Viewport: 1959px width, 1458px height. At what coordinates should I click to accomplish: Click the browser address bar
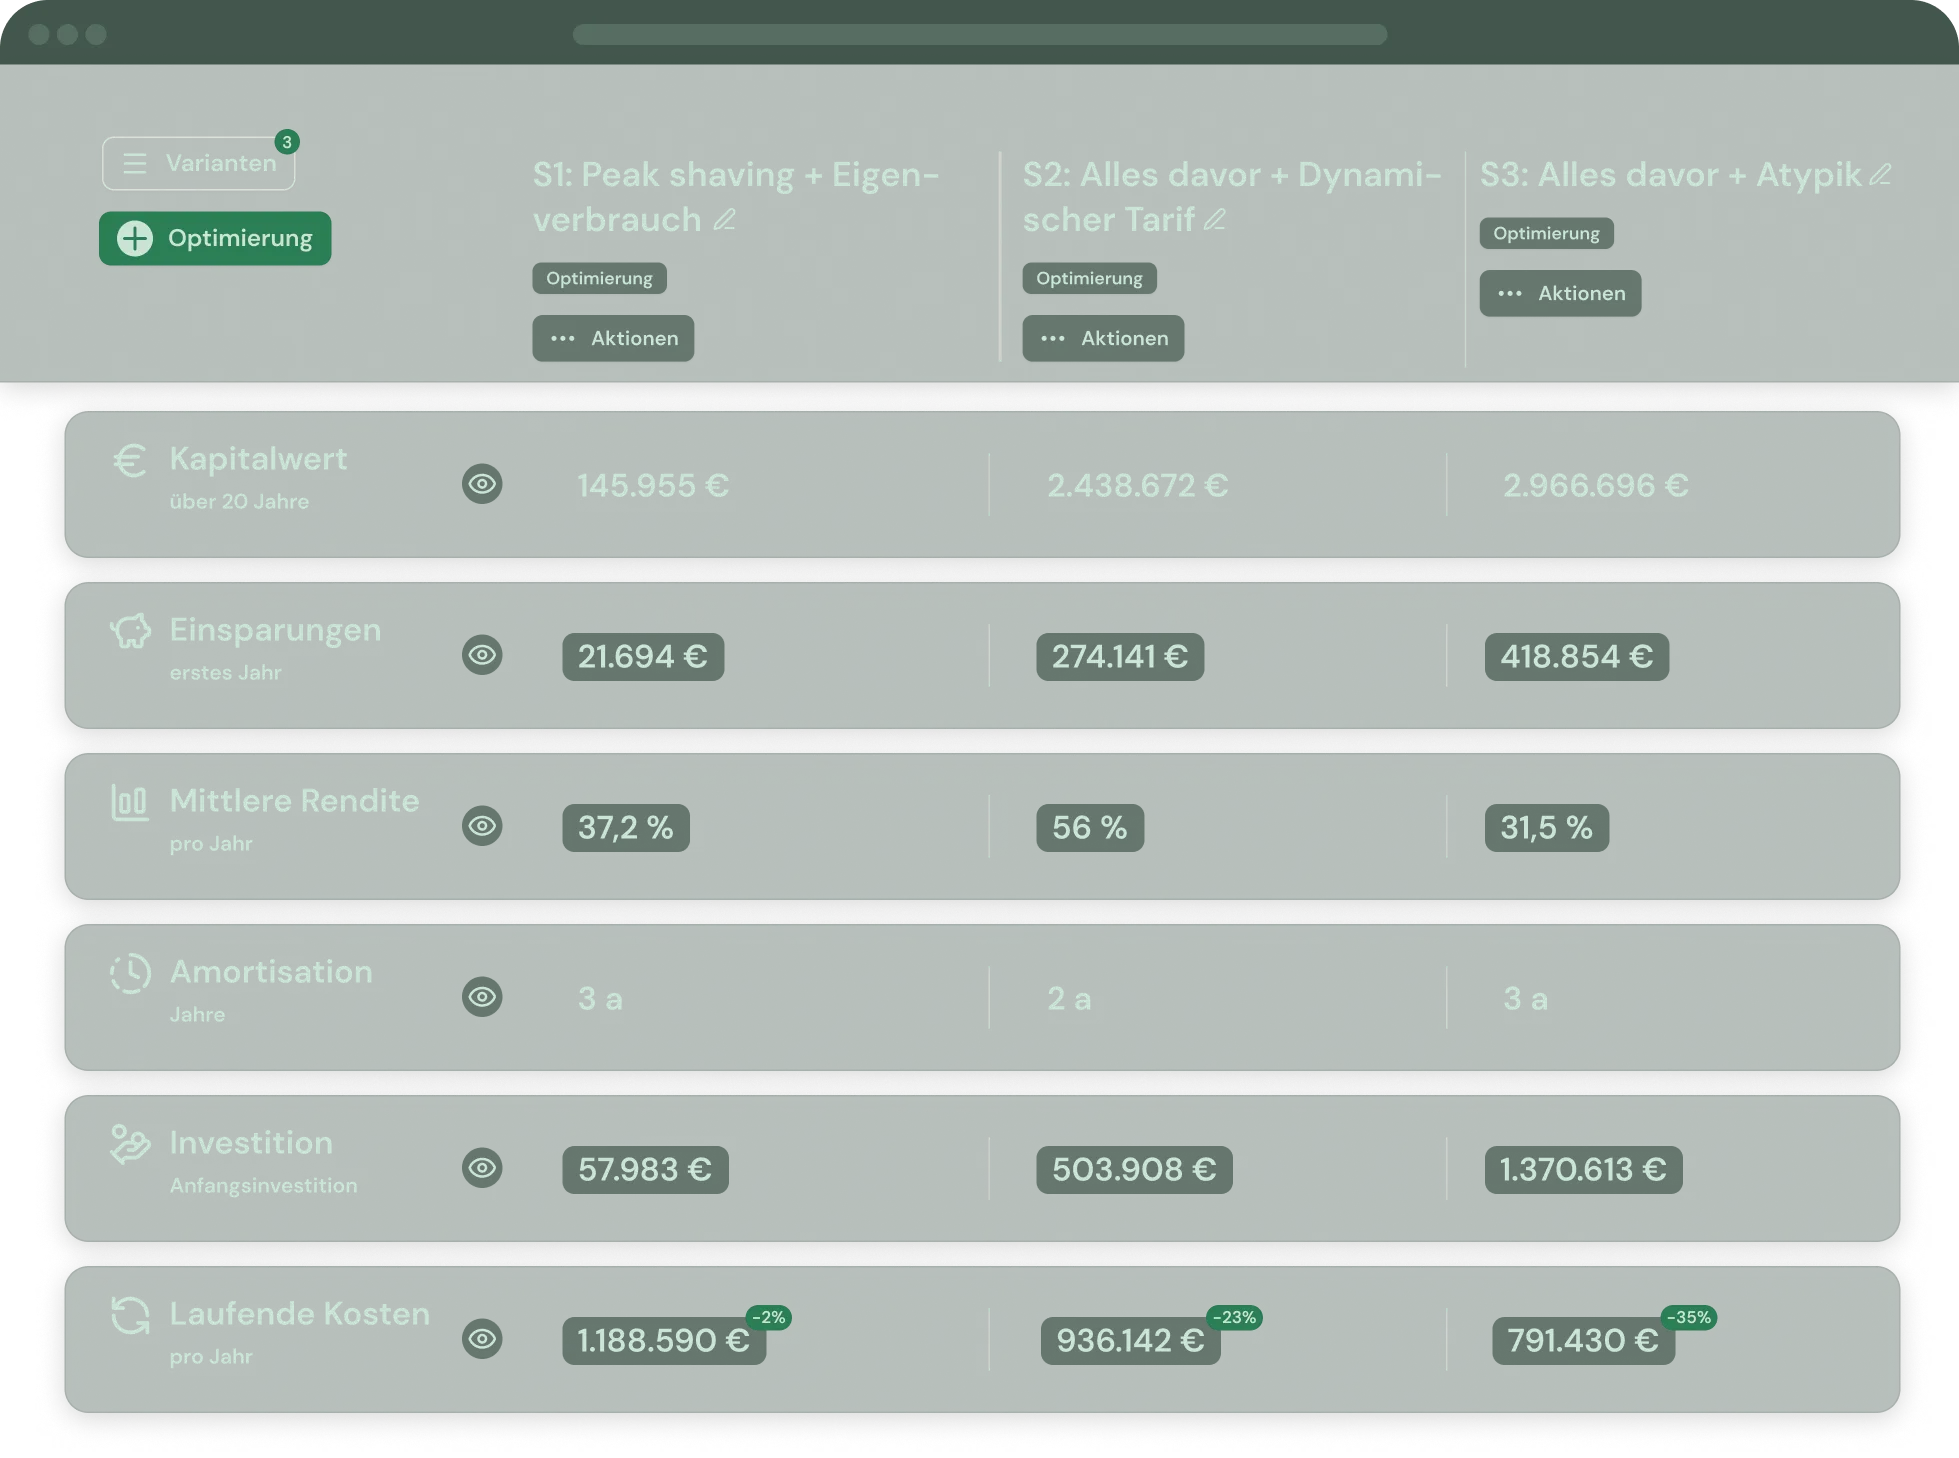click(979, 34)
